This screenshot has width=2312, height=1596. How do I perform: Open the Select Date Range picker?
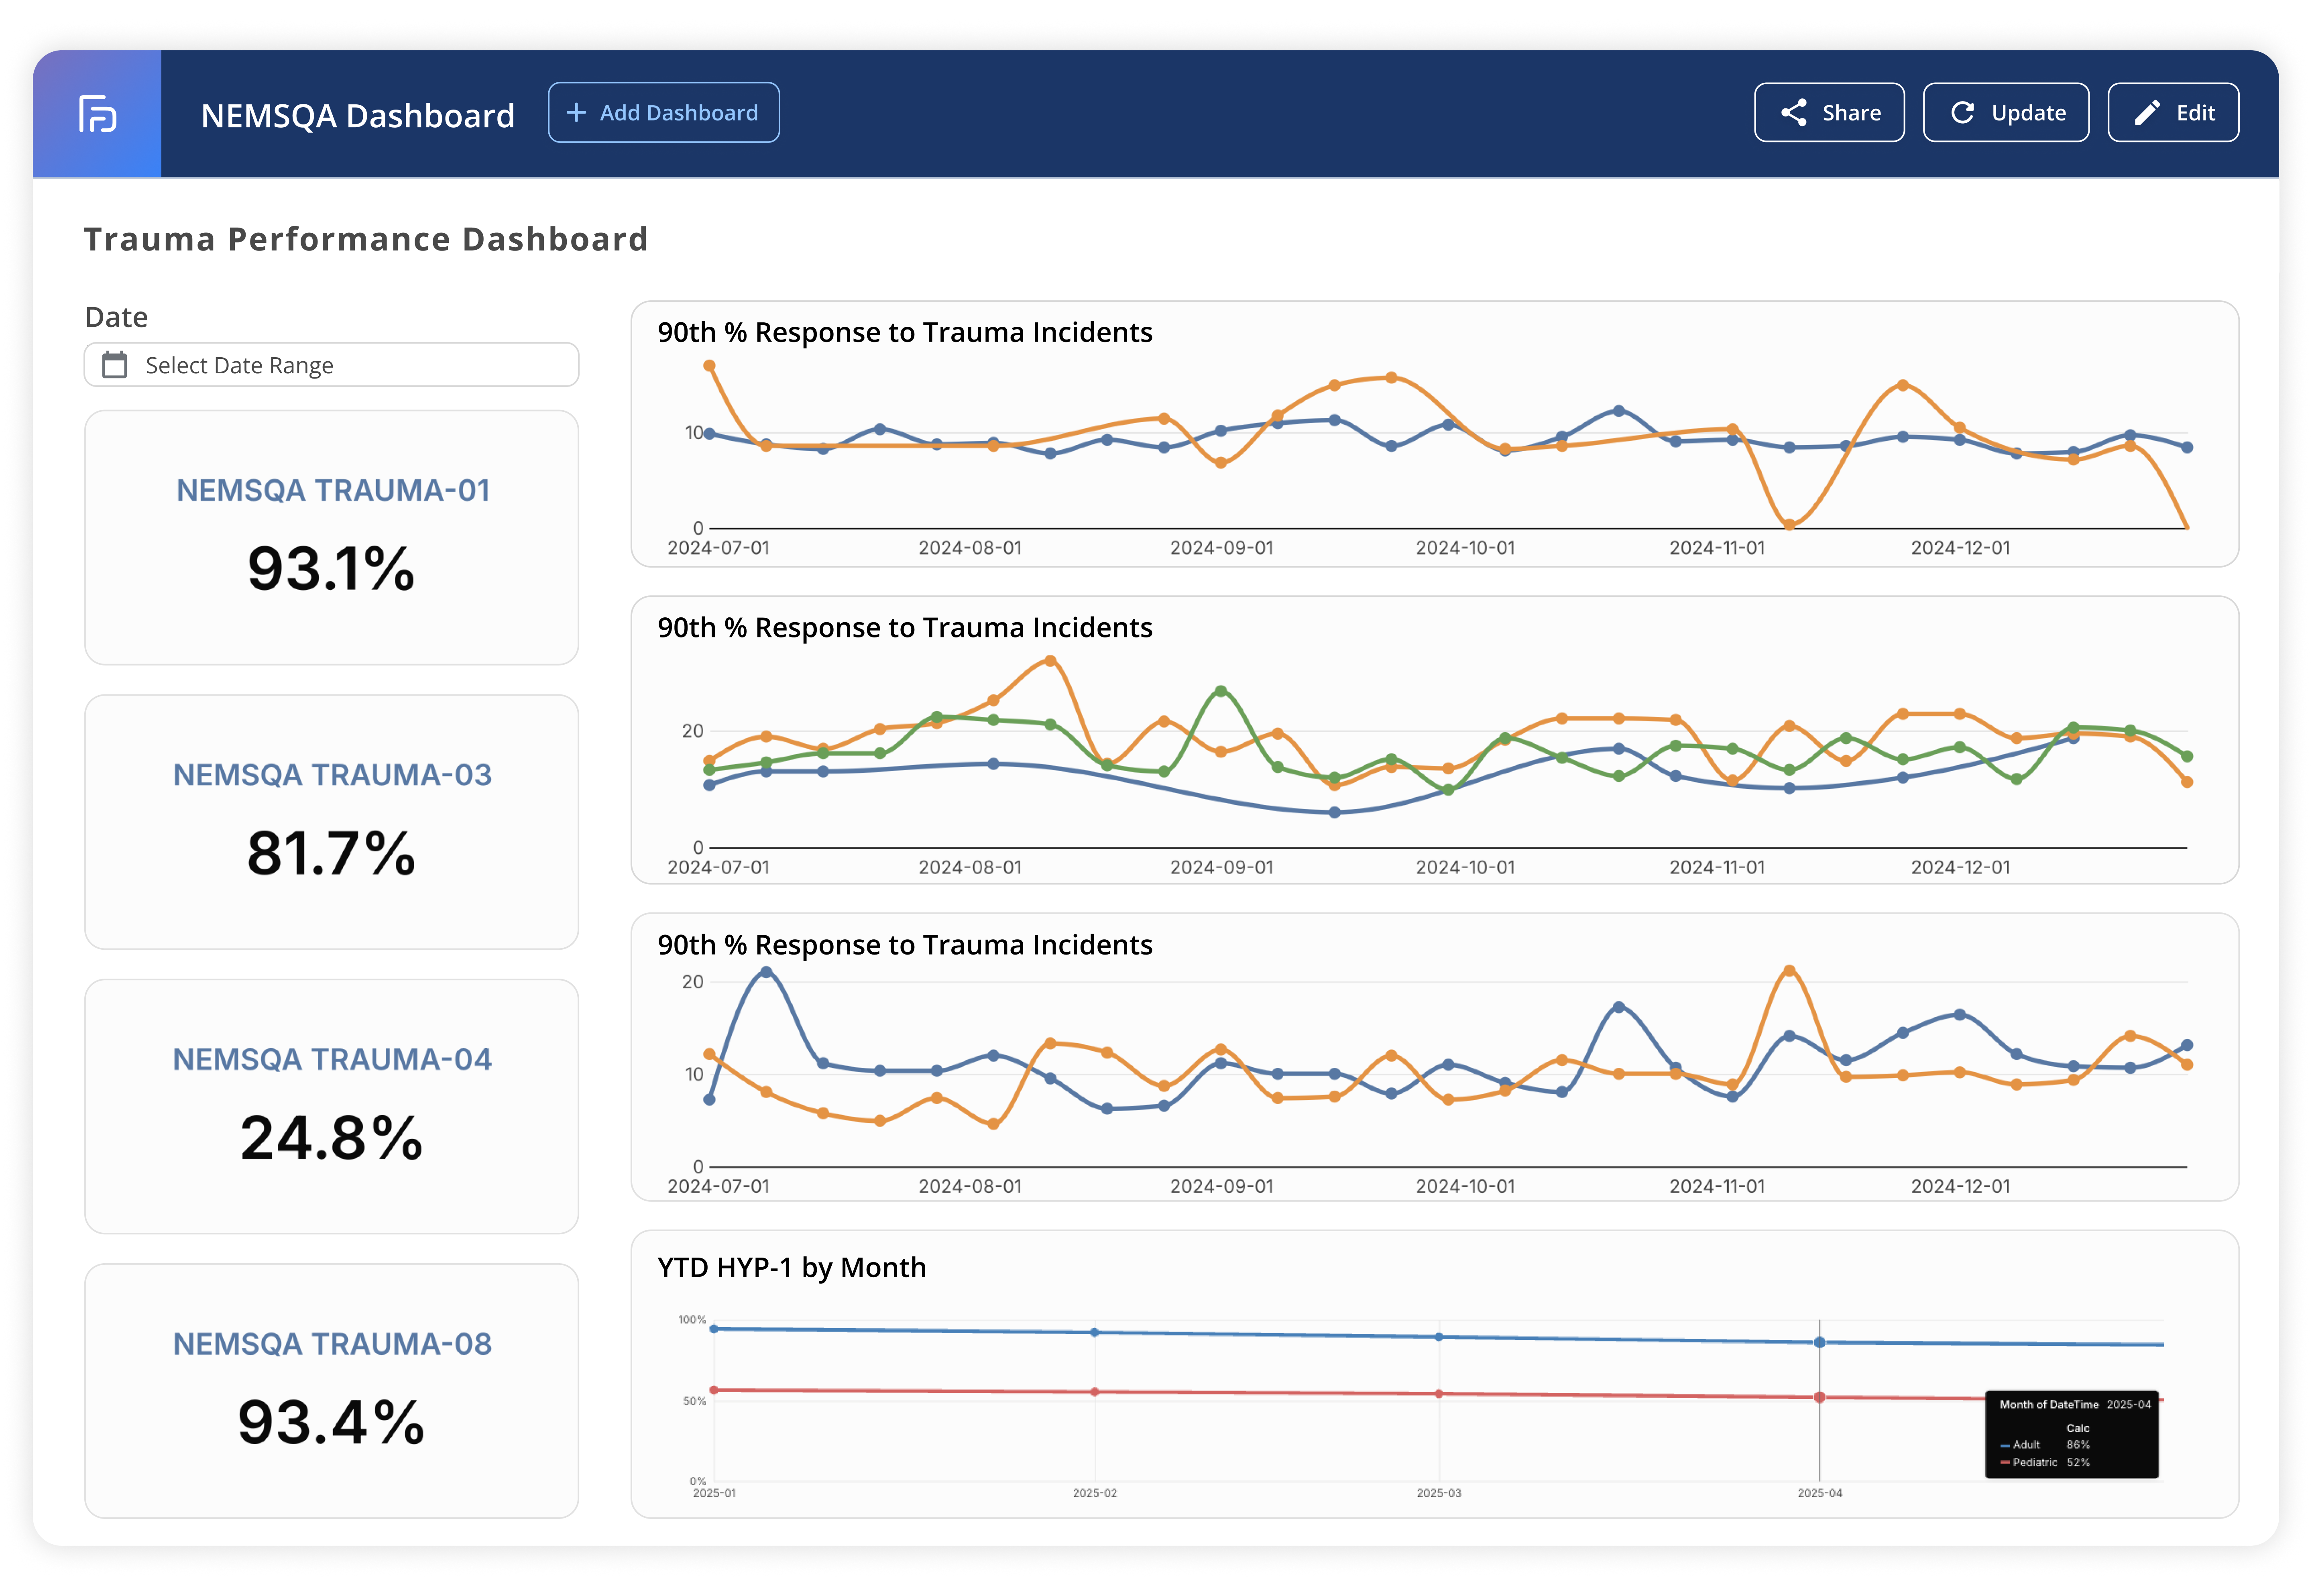pos(331,365)
